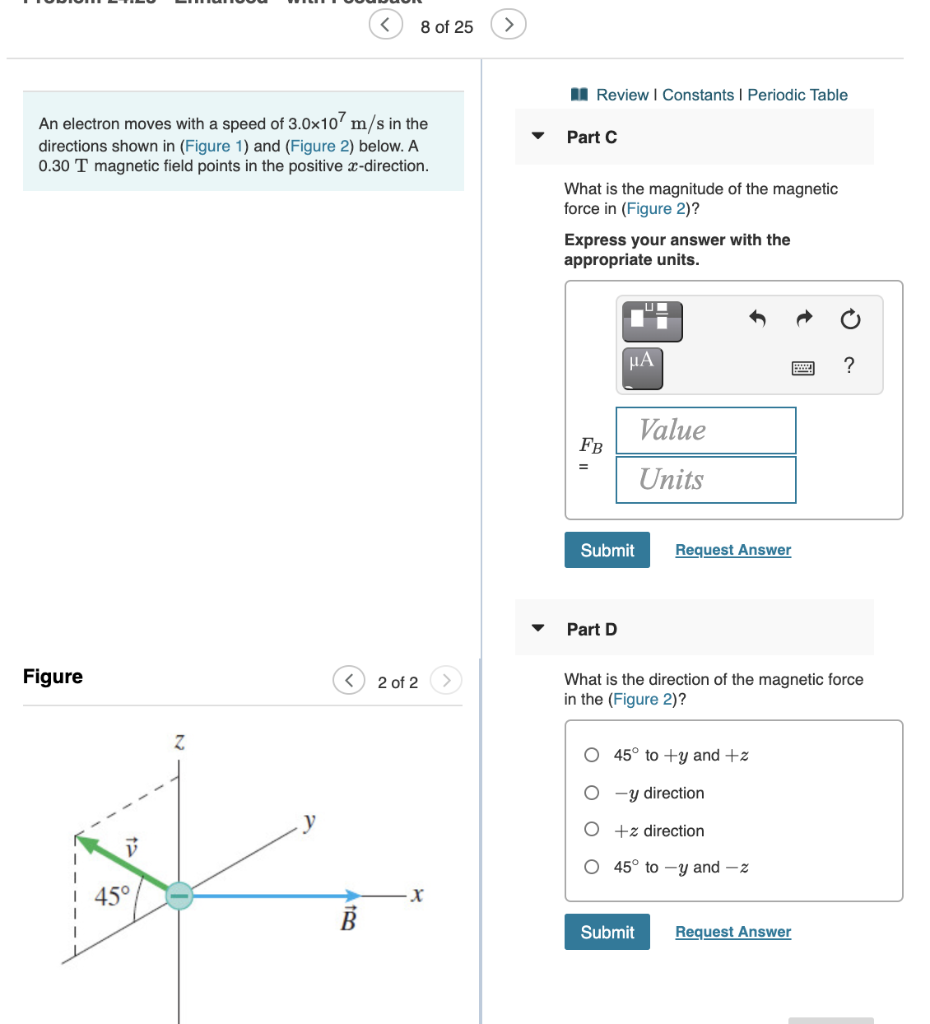Viewport: 930px width, 1024px height.
Task: Select the +z direction answer
Action: [591, 830]
